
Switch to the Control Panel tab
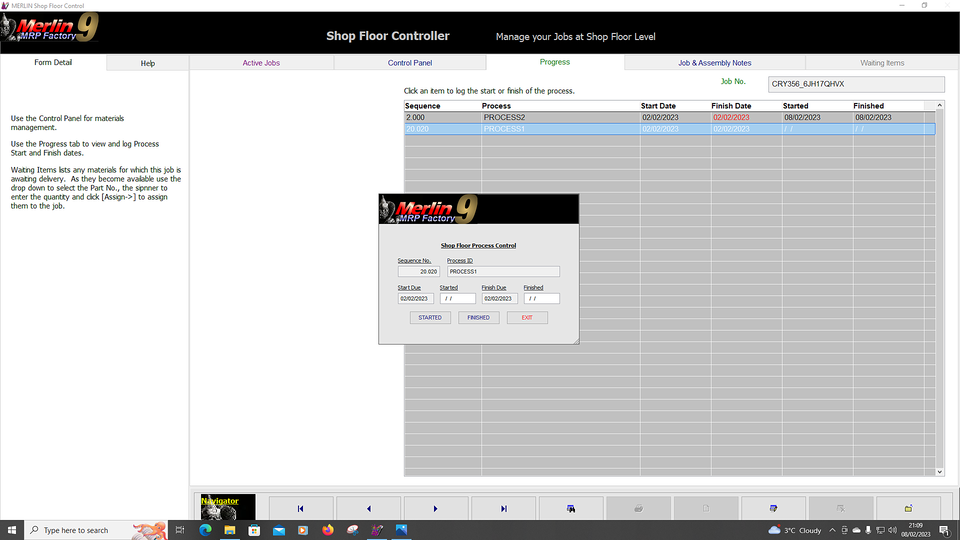coord(410,63)
